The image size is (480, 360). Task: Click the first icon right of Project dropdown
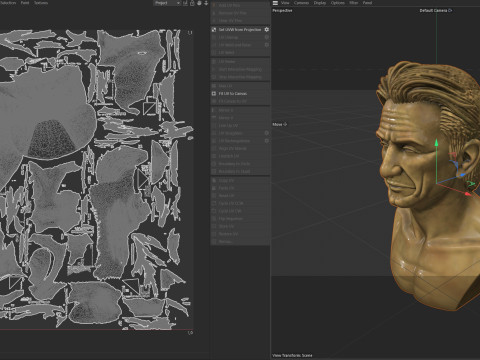coord(186,3)
